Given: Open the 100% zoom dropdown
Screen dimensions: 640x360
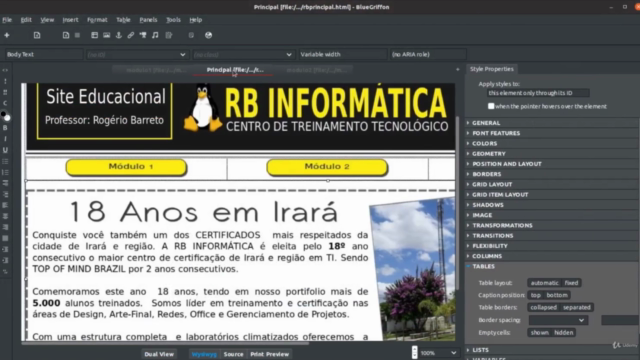Looking at the screenshot, I should [x=438, y=353].
